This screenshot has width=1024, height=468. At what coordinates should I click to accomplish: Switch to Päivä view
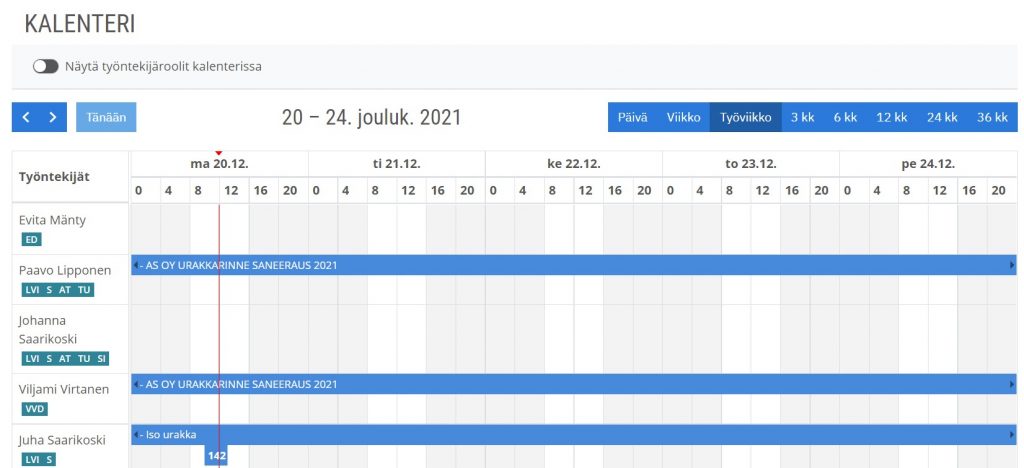(x=632, y=117)
